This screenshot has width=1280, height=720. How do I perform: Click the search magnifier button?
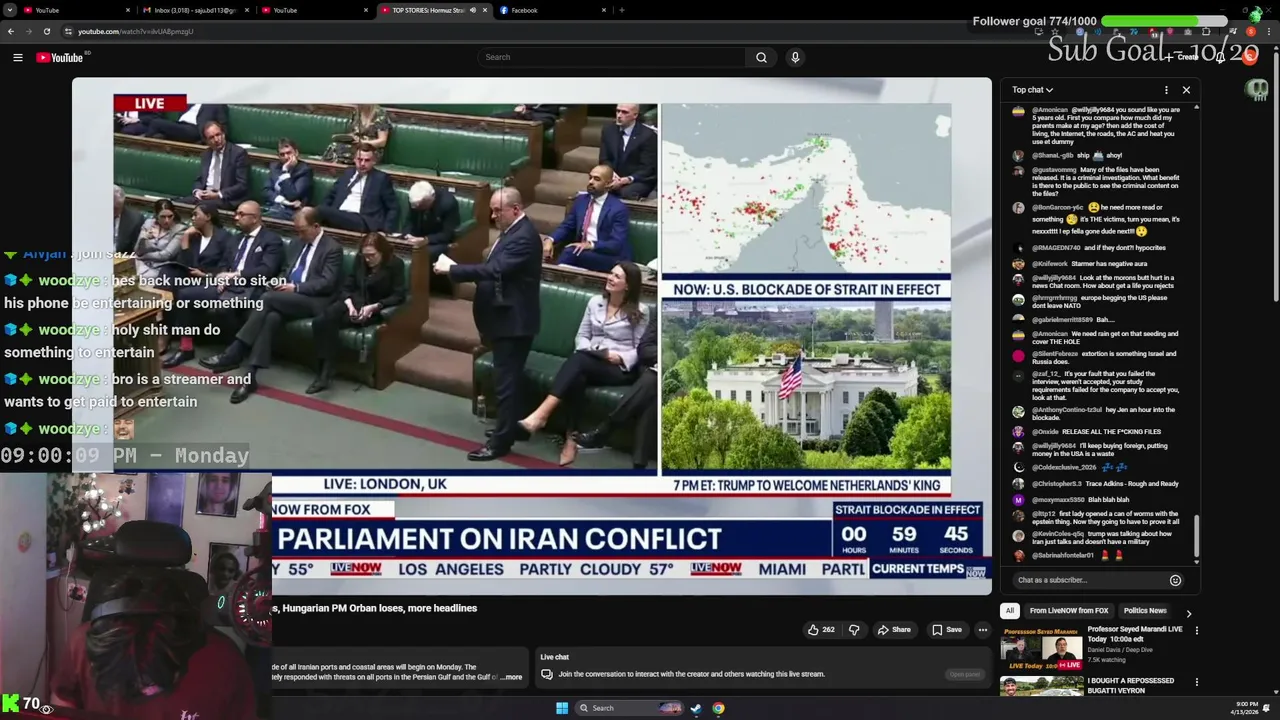tap(761, 57)
